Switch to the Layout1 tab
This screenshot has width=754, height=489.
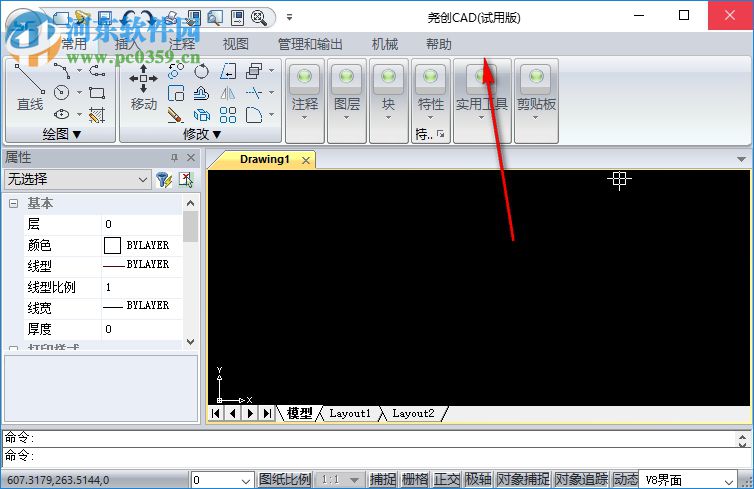click(x=350, y=414)
